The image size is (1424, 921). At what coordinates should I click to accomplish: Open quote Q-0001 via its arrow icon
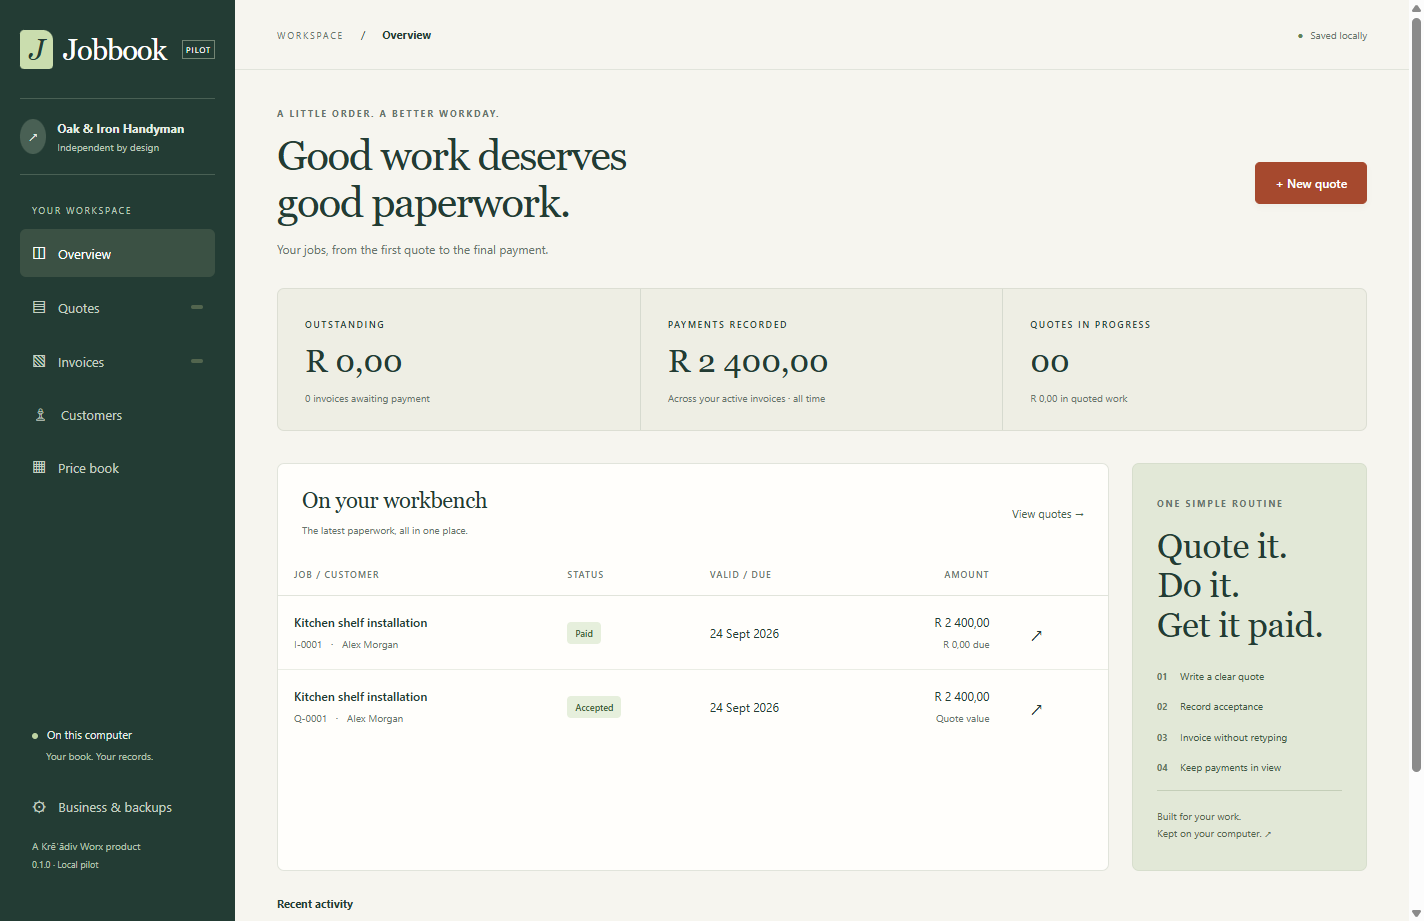coord(1036,709)
